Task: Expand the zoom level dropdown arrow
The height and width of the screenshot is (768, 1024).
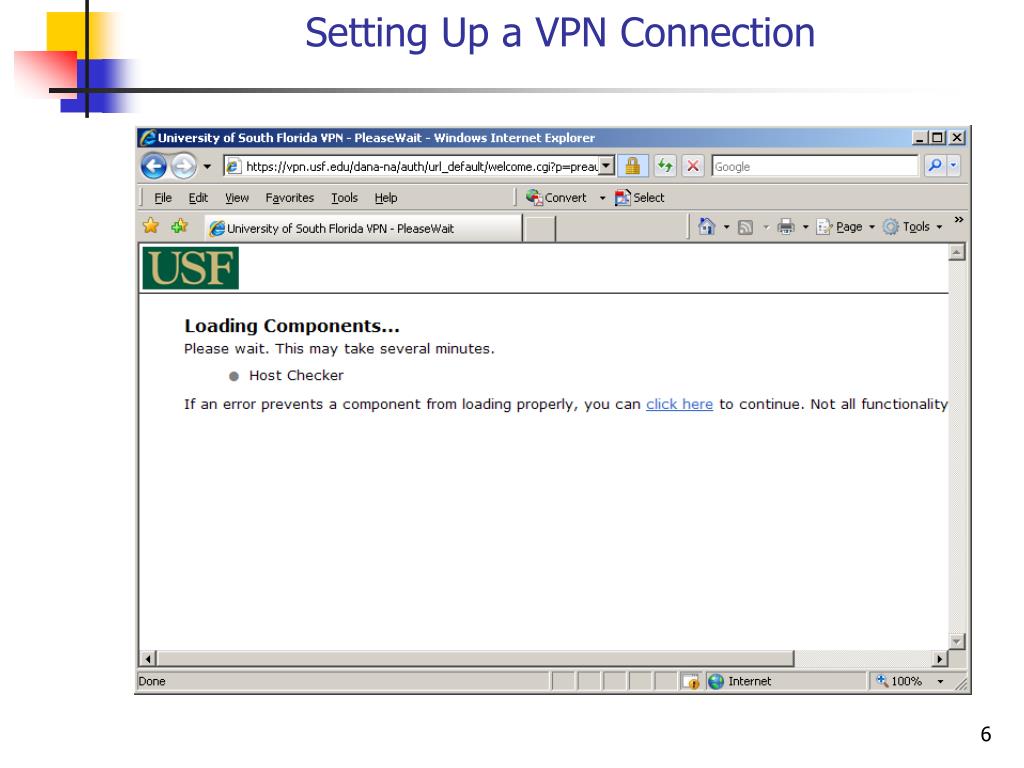Action: pyautogui.click(x=940, y=682)
